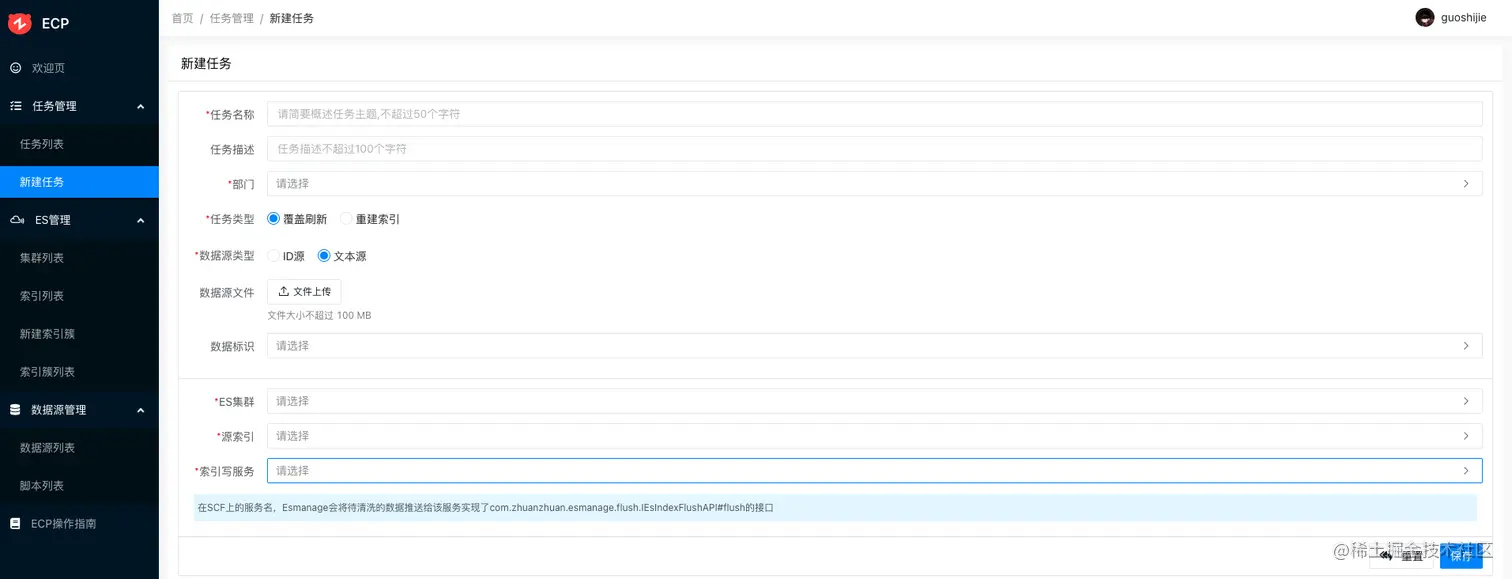The width and height of the screenshot is (1512, 579).
Task: Open the 部门 dropdown
Action: (x=874, y=184)
